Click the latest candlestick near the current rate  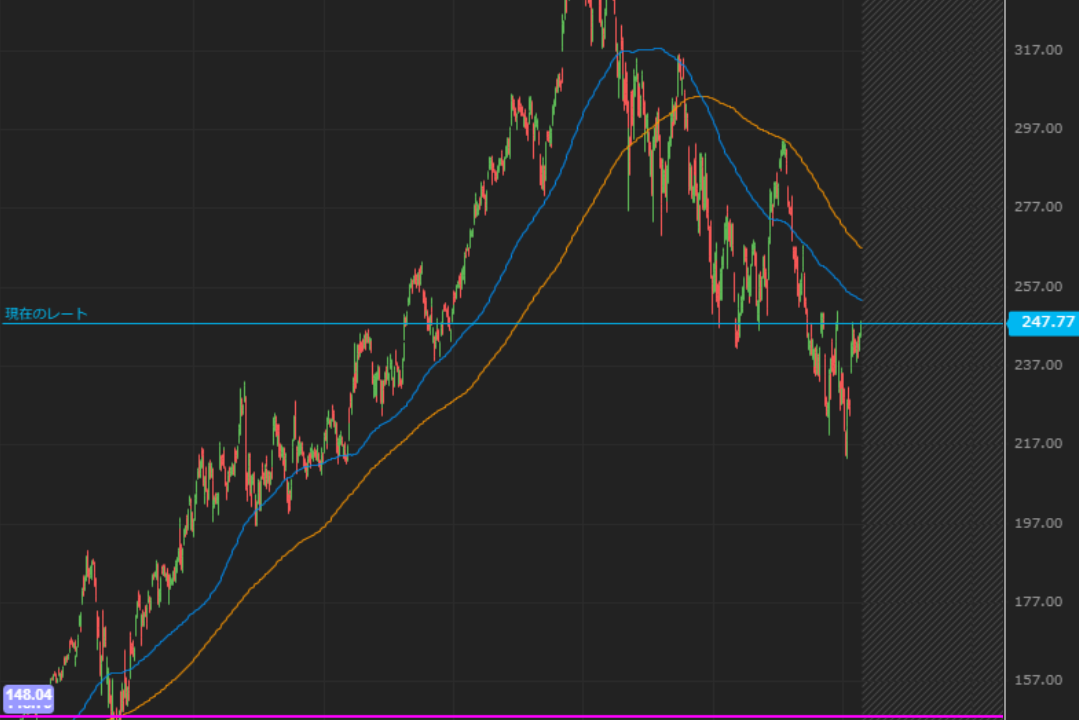tap(859, 335)
